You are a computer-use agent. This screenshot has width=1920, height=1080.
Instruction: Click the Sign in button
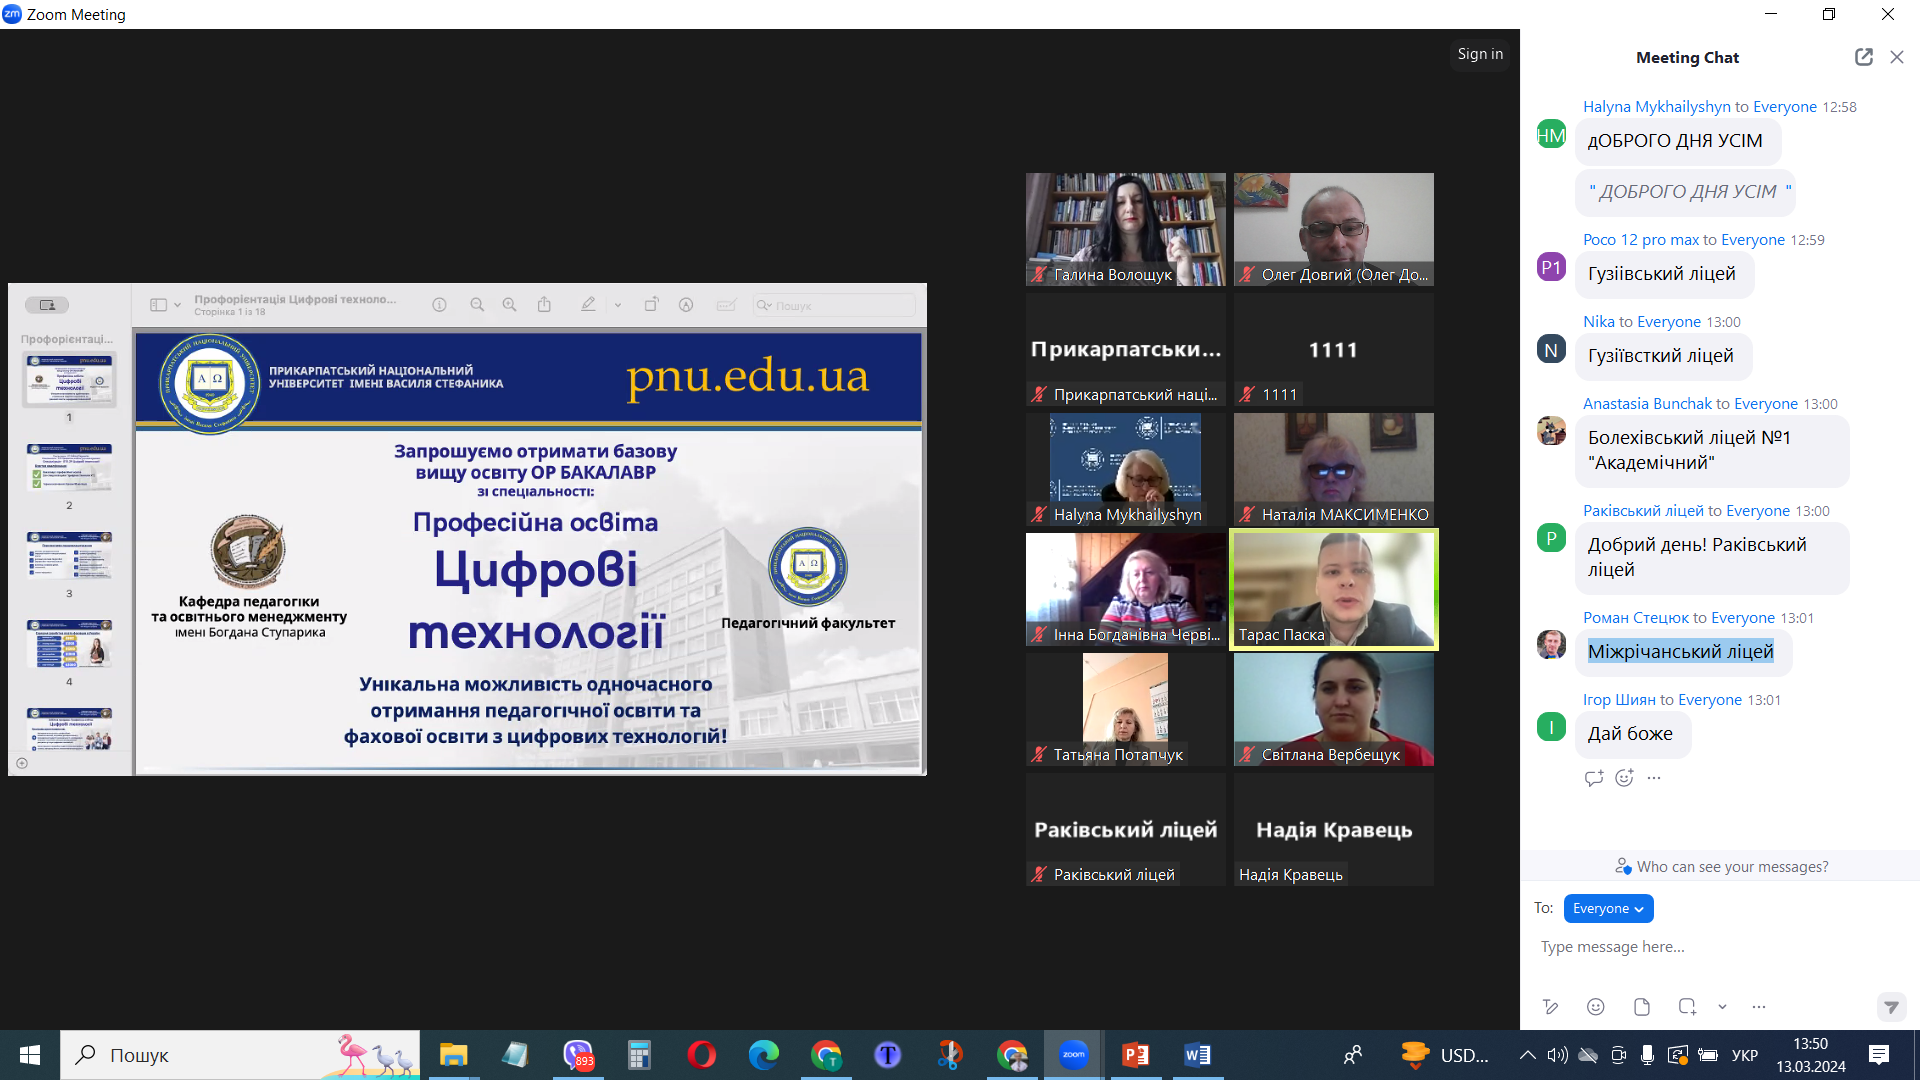(1479, 54)
